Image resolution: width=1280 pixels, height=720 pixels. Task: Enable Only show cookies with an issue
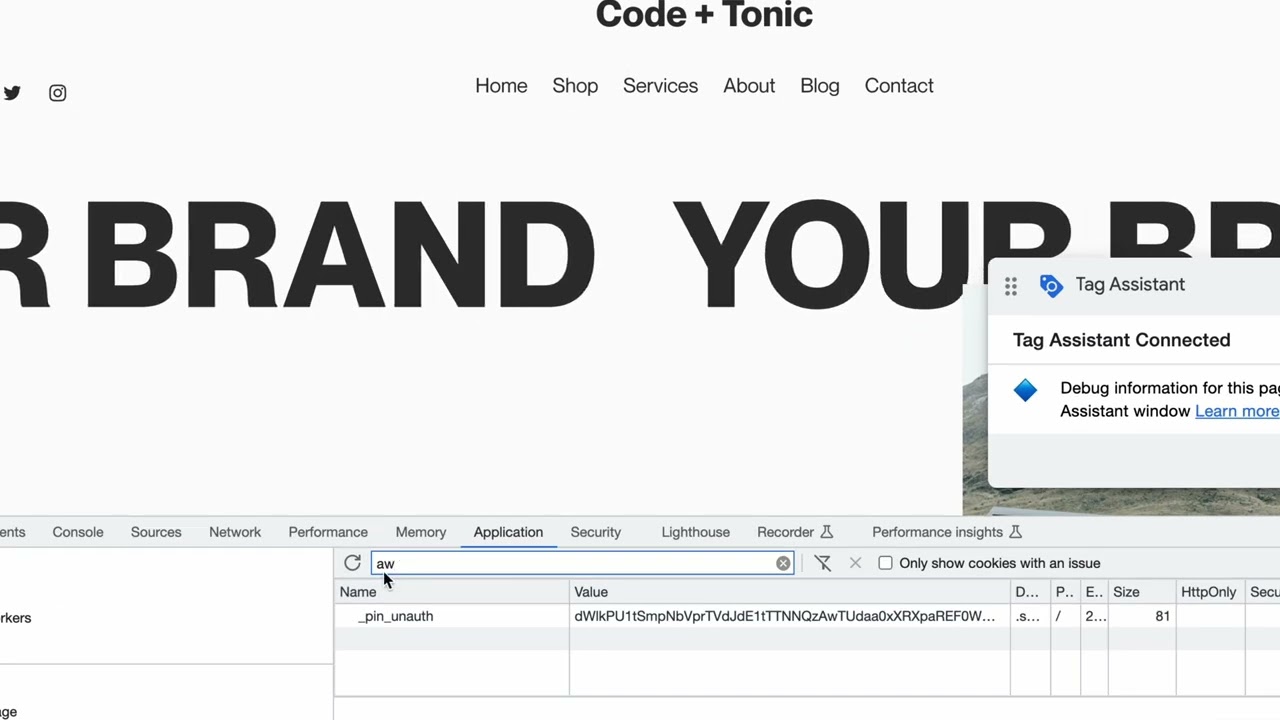[885, 563]
